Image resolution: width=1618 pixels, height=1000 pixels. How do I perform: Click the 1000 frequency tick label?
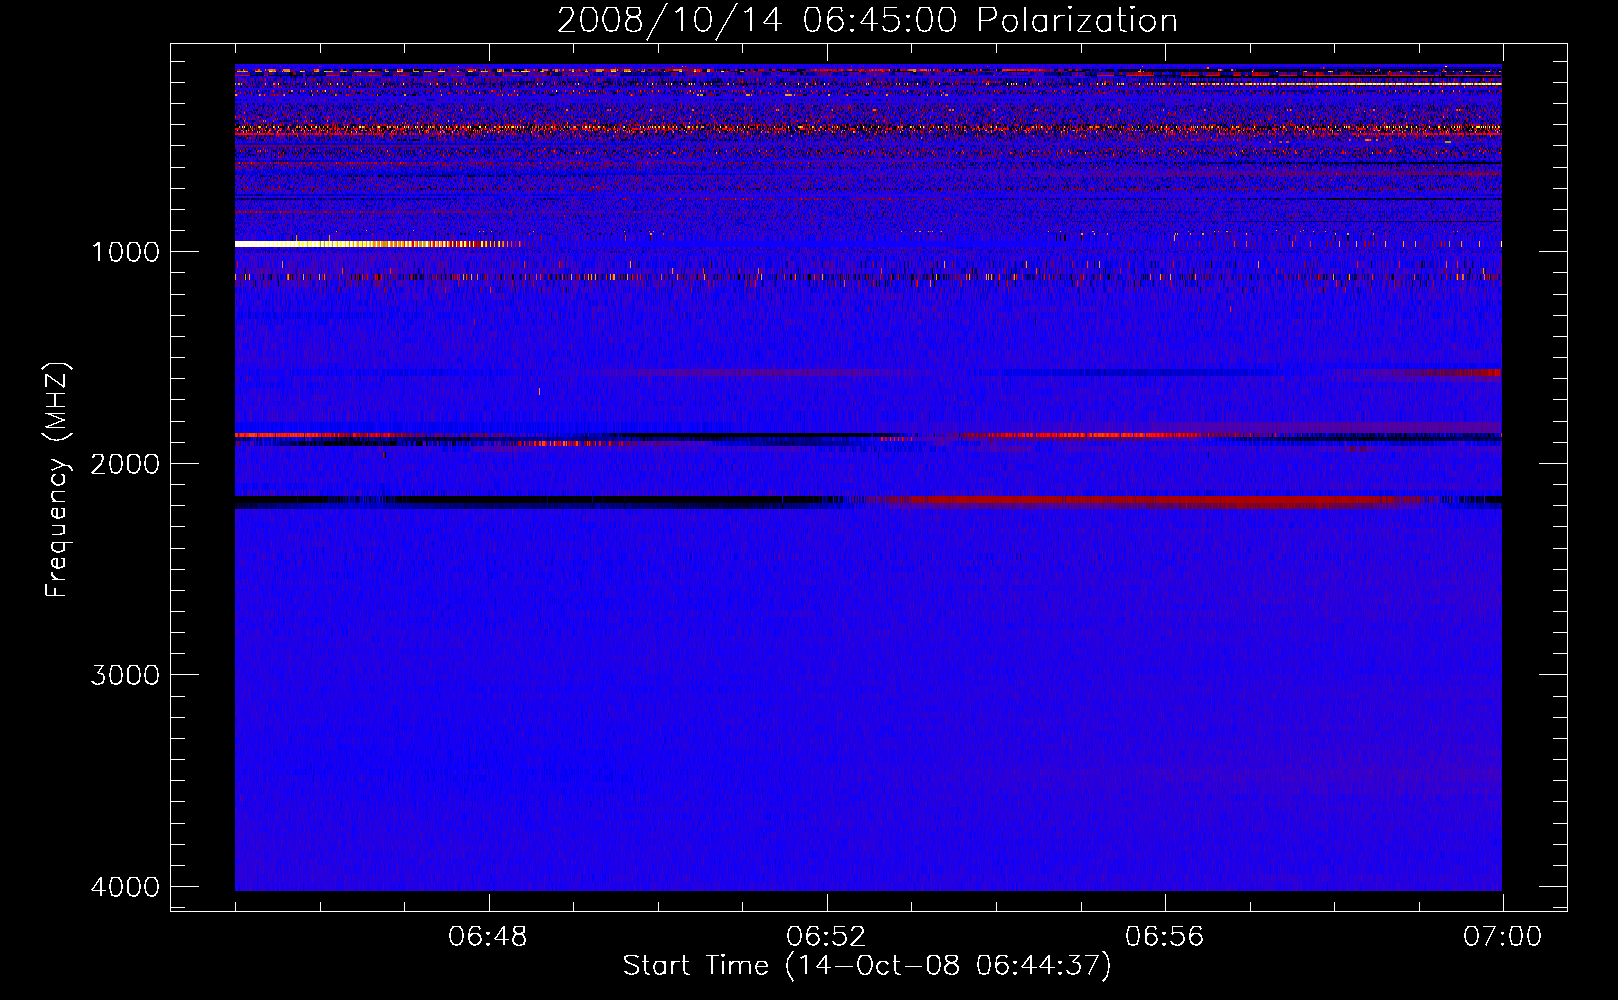125,252
